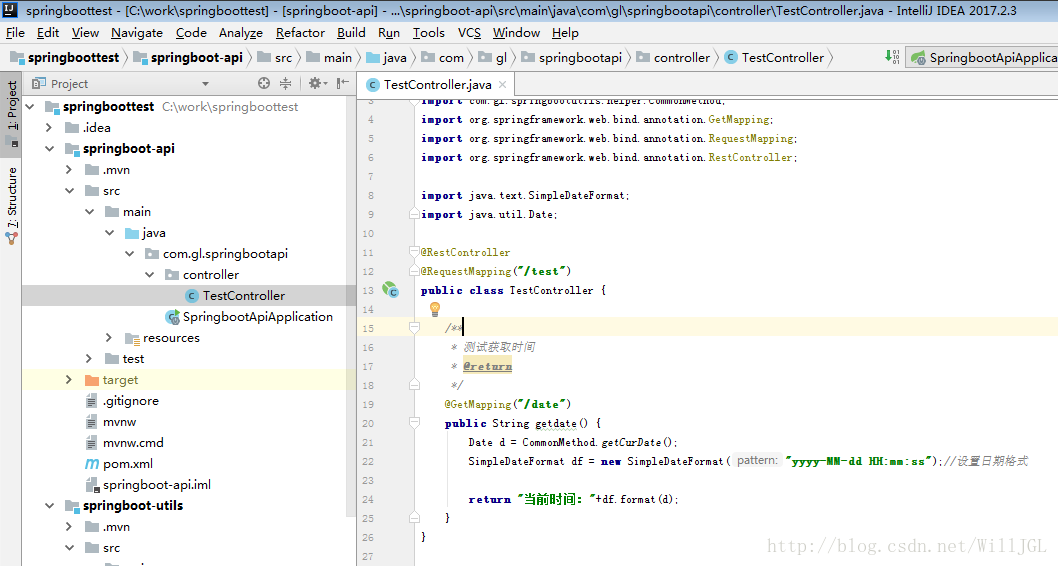Open Project panel settings gear
1058x566 pixels.
(314, 84)
